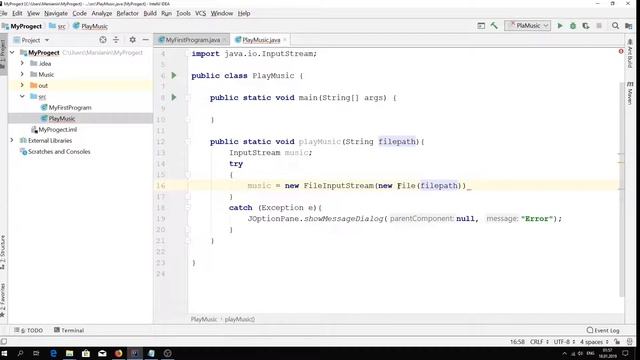Click the red error indicator above the editor scrollbar
The height and width of the screenshot is (360, 640).
(x=621, y=51)
